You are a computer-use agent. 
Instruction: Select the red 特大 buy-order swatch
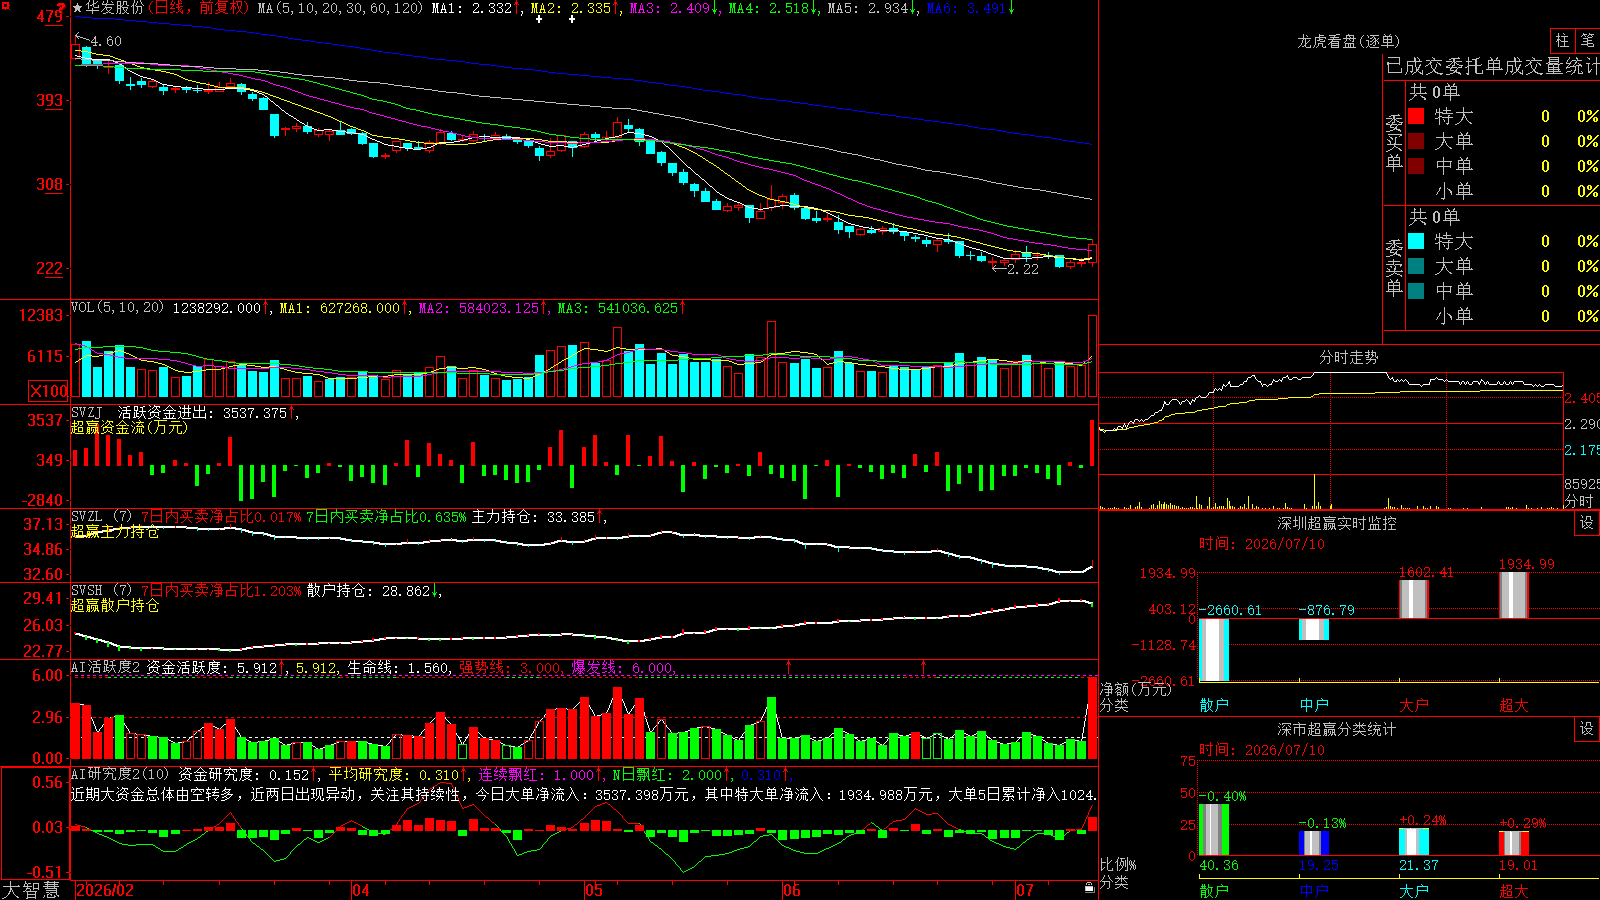point(1416,116)
